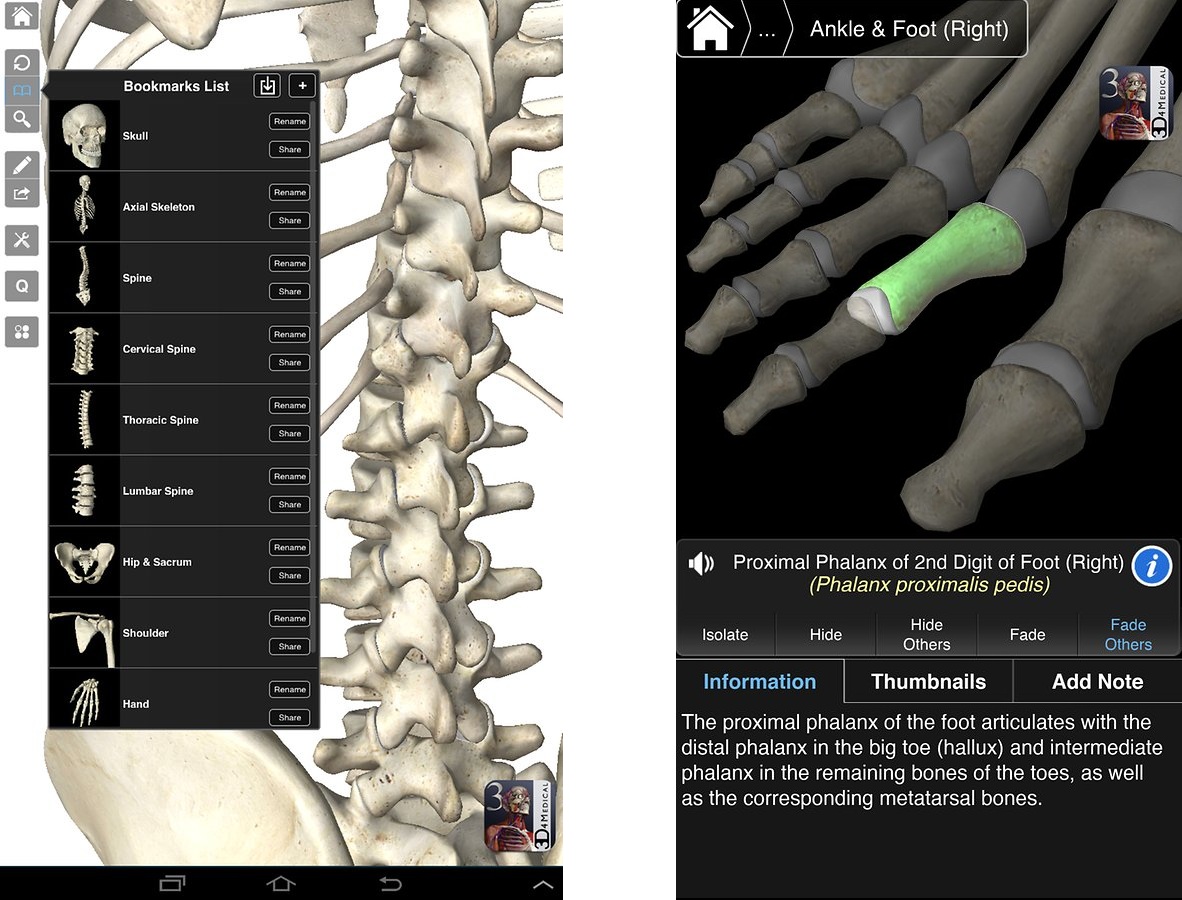Play the phalanx name audio pronunciation

click(701, 563)
